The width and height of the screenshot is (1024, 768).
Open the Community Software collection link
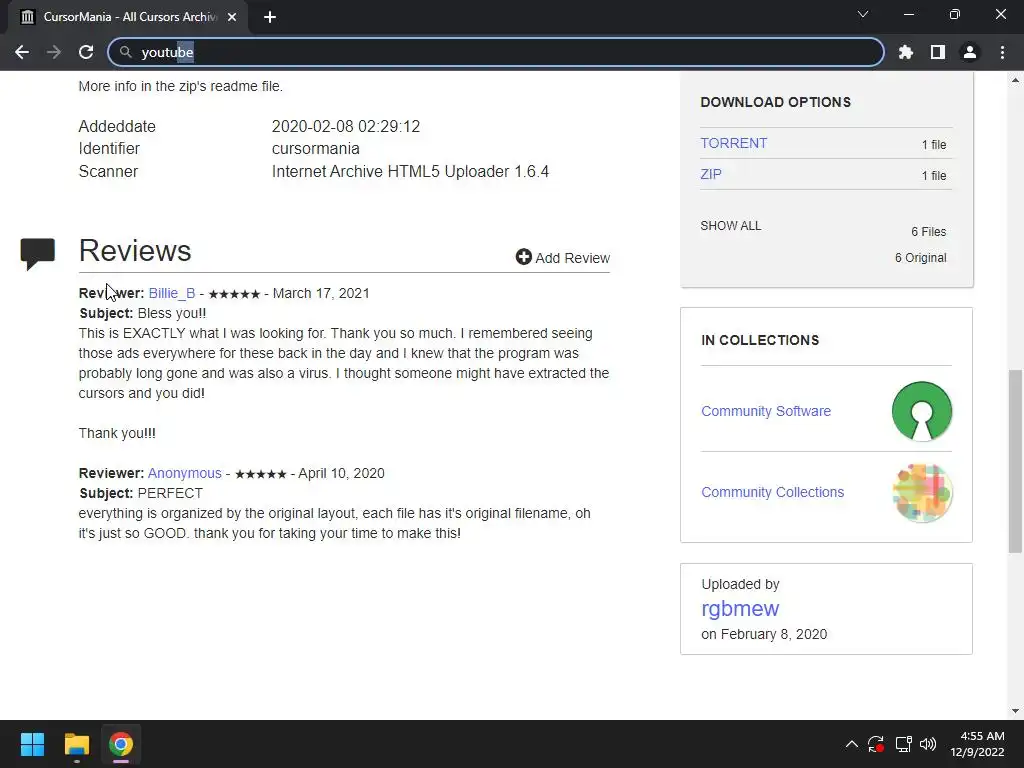766,411
